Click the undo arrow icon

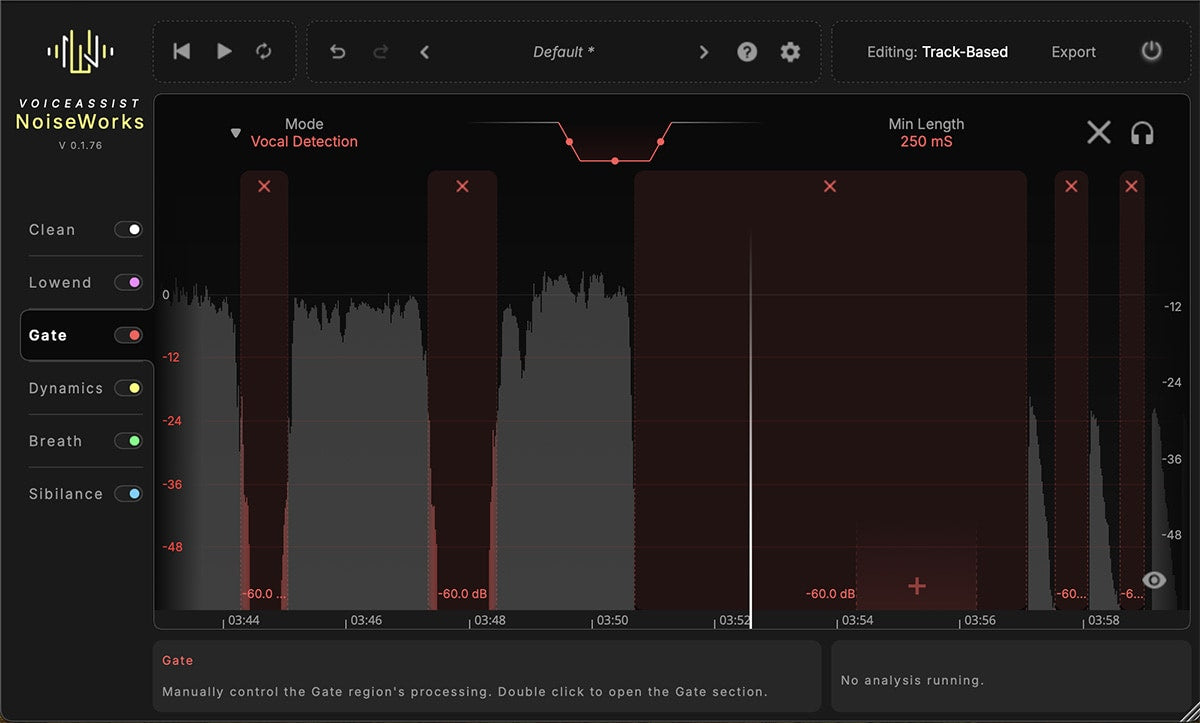(338, 52)
